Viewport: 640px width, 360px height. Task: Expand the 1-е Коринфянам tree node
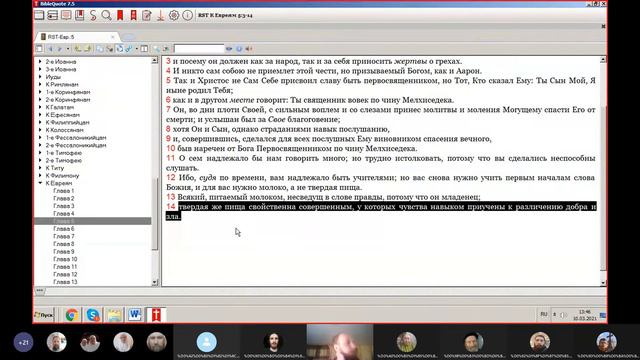point(40,92)
